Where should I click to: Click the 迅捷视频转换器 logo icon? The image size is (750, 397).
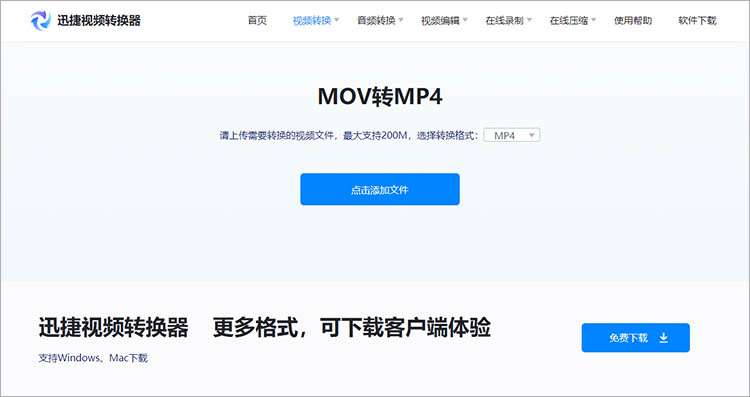pyautogui.click(x=40, y=21)
